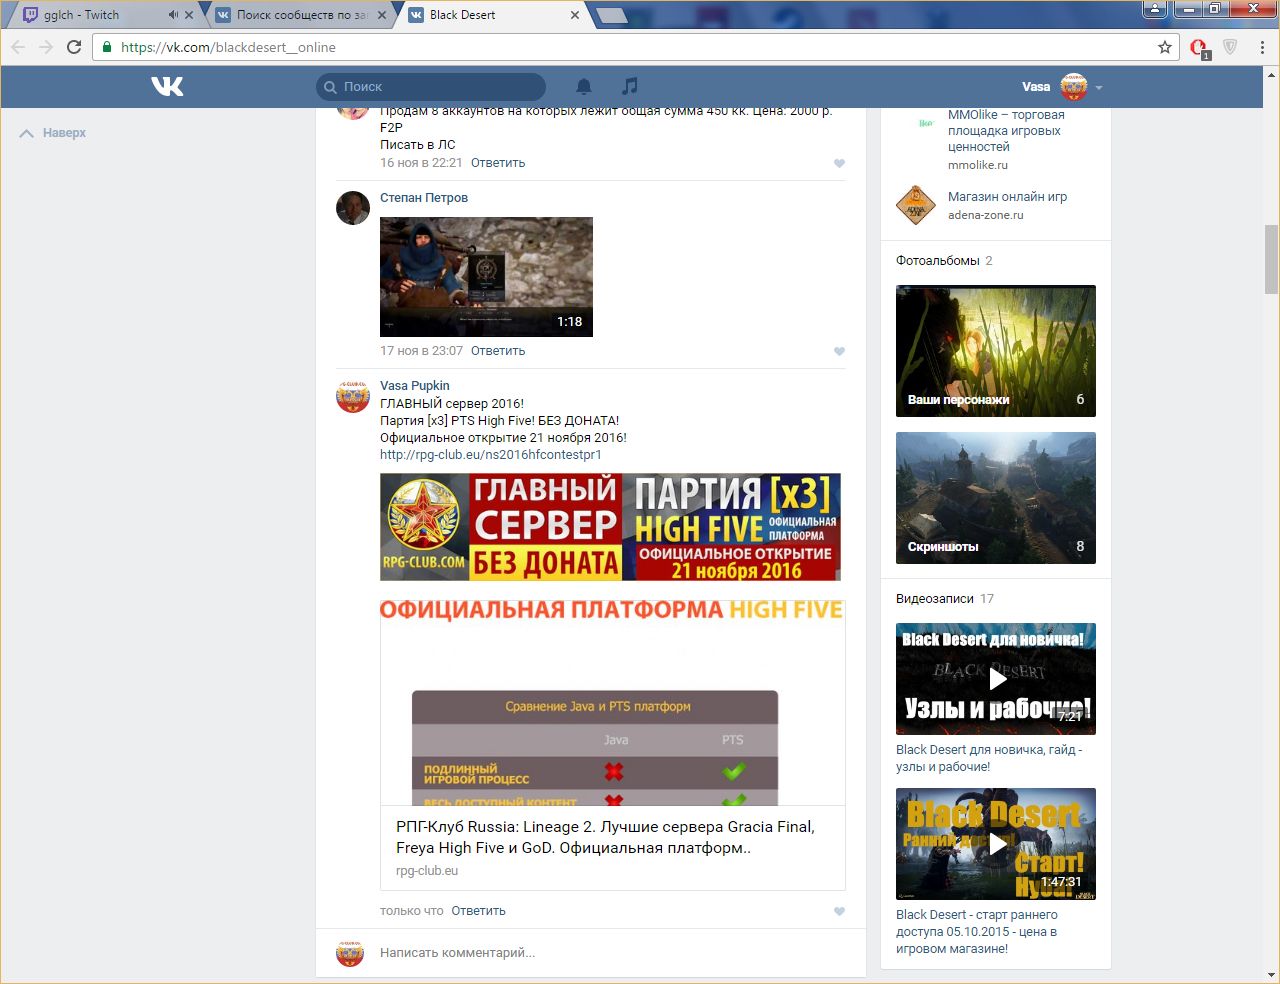Screen dimensions: 1280x984
Task: Click the scrollbar down arrow
Action: [1271, 975]
